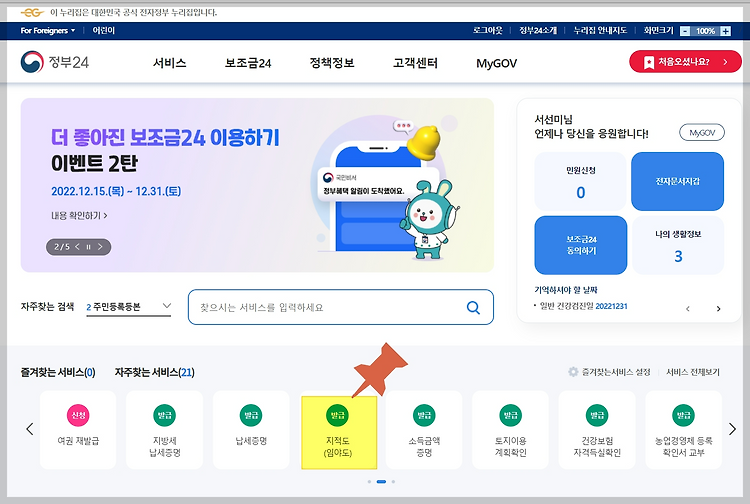Click the 로그아웃 link
The image size is (750, 504).
(x=487, y=31)
